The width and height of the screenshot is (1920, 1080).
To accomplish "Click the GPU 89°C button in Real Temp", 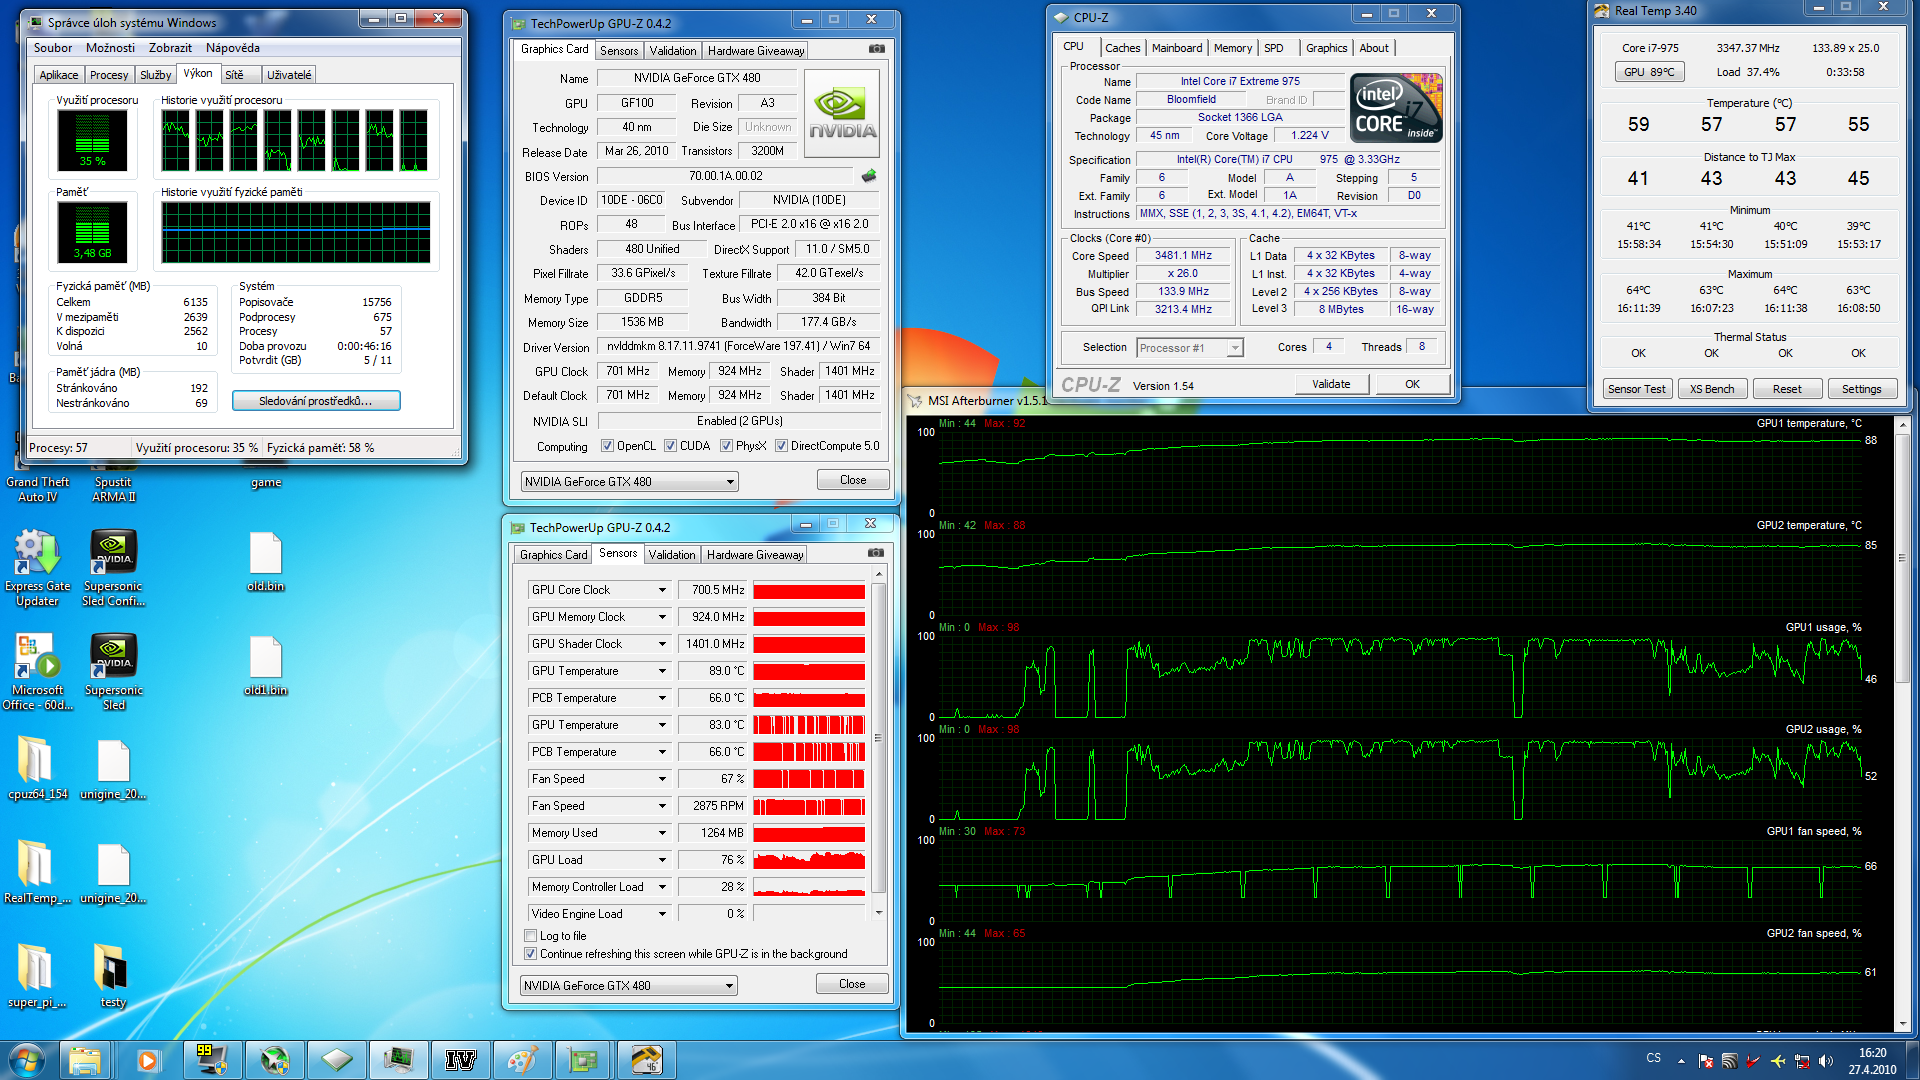I will (1649, 72).
